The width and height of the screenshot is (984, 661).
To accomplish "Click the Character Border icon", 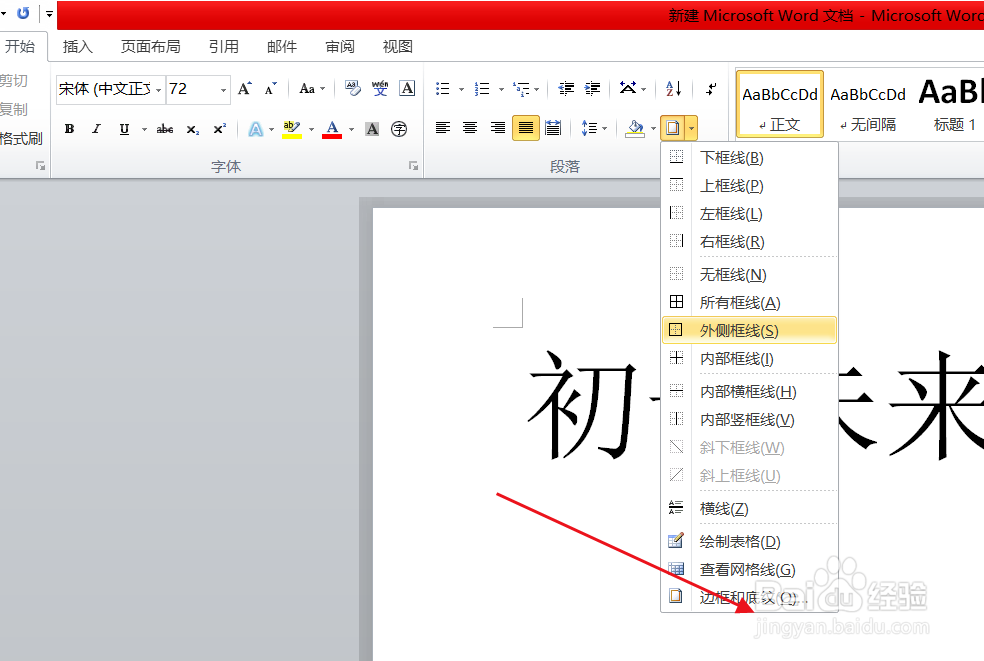I will pyautogui.click(x=406, y=89).
